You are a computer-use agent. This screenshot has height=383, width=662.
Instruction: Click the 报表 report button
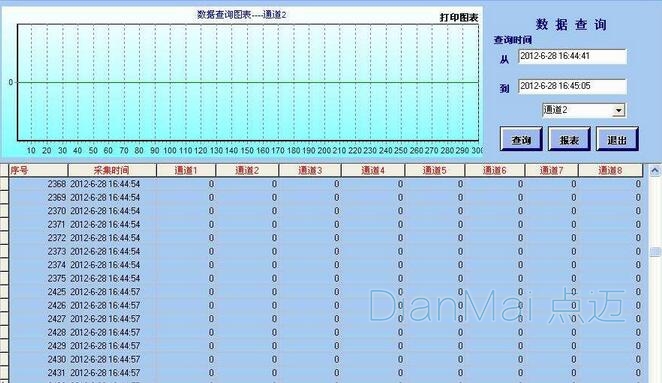coord(569,139)
